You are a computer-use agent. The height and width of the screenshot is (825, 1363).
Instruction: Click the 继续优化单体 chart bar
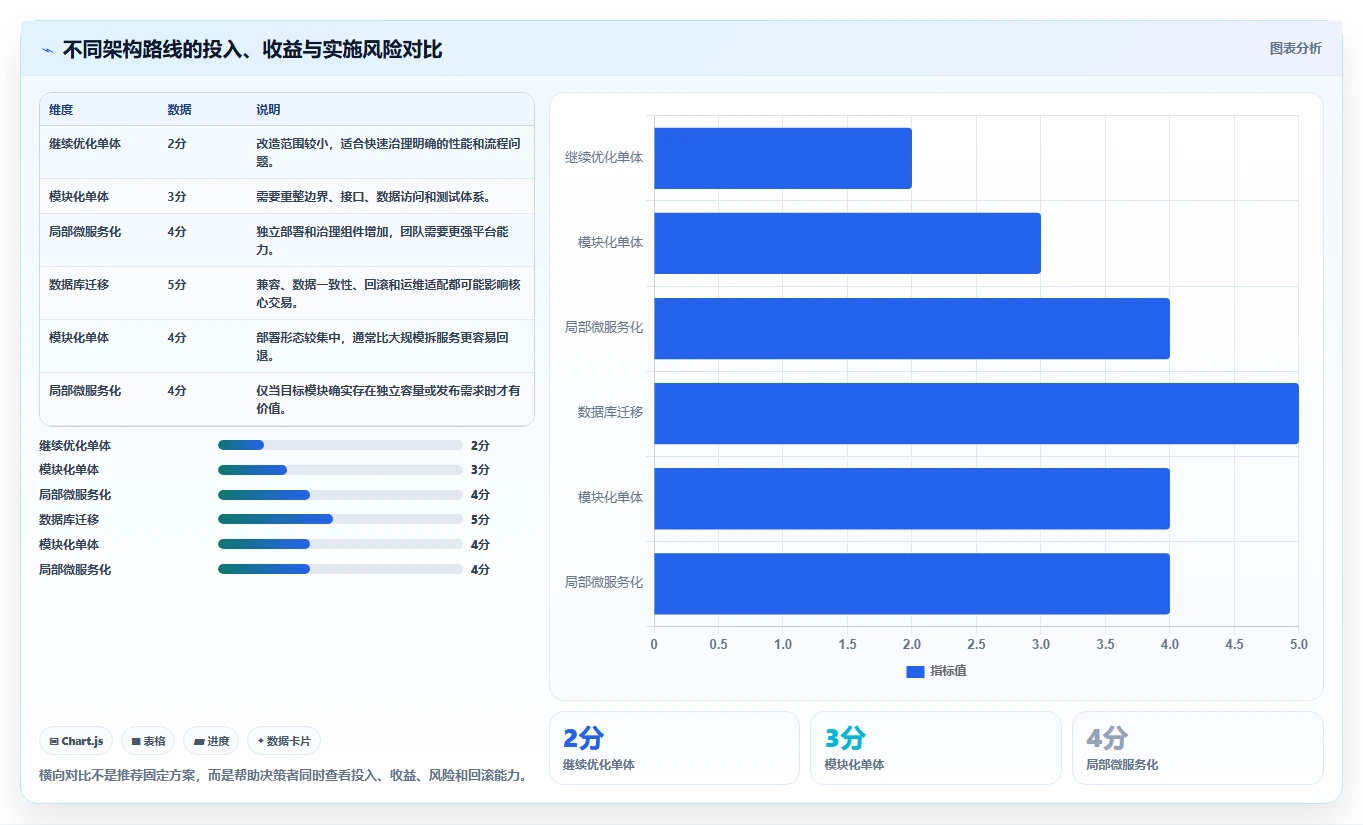point(783,158)
